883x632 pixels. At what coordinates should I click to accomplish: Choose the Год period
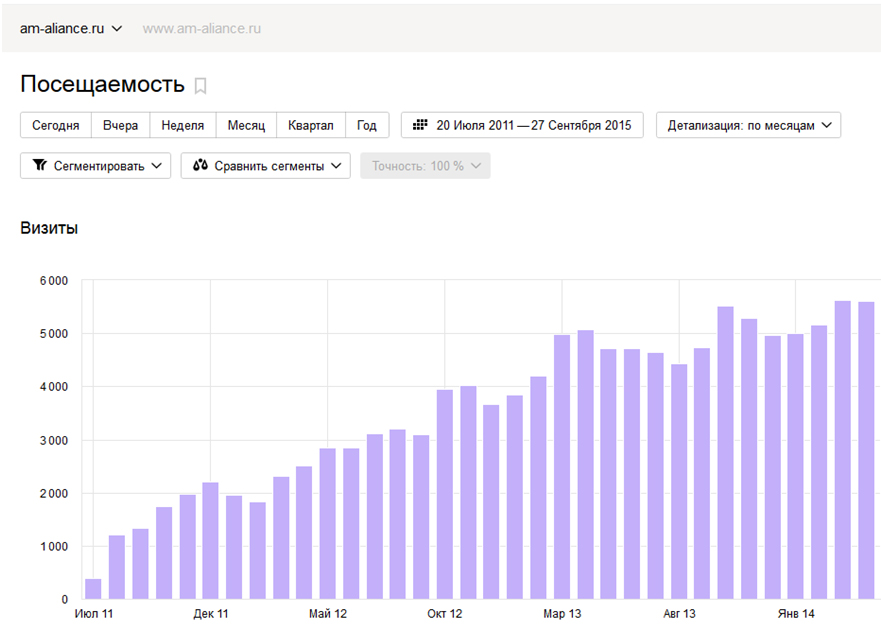[x=367, y=125]
